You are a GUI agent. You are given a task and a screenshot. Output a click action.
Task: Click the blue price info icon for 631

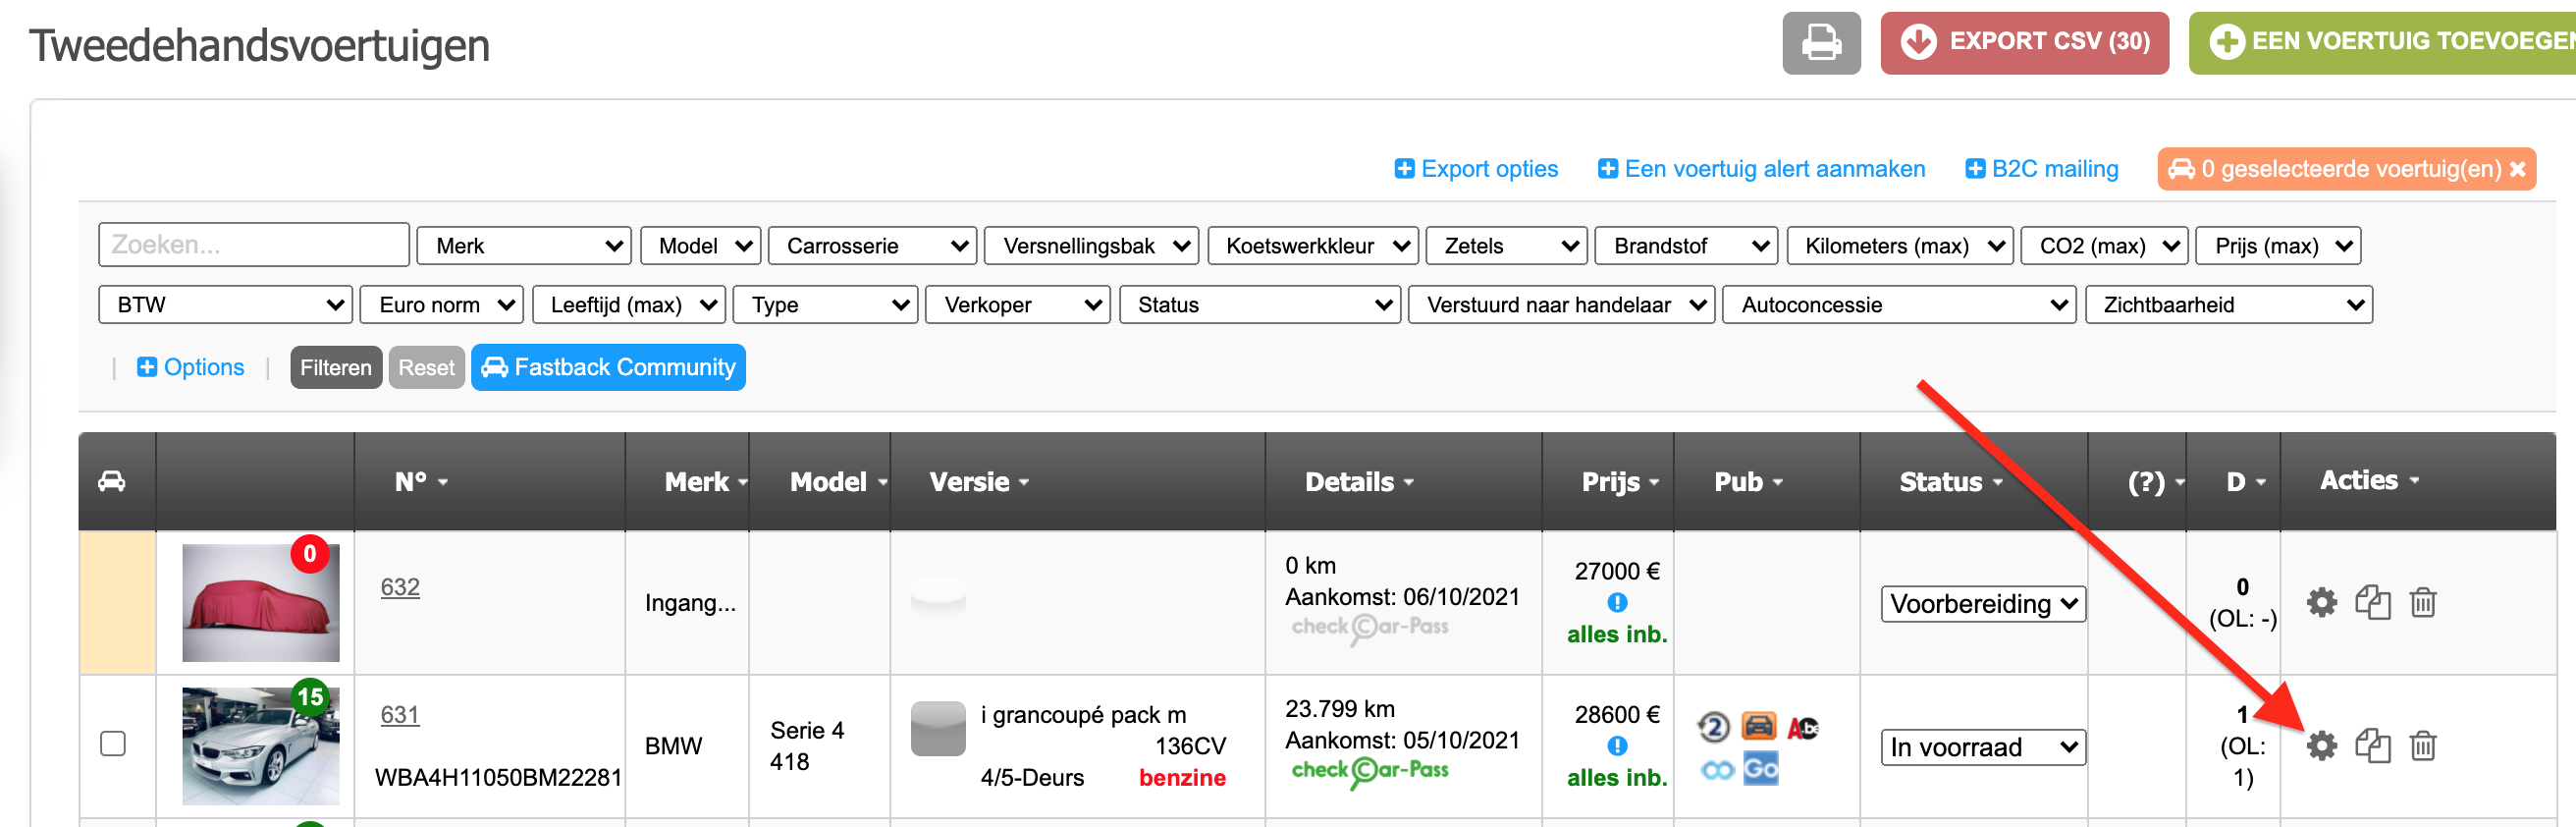pyautogui.click(x=1616, y=745)
